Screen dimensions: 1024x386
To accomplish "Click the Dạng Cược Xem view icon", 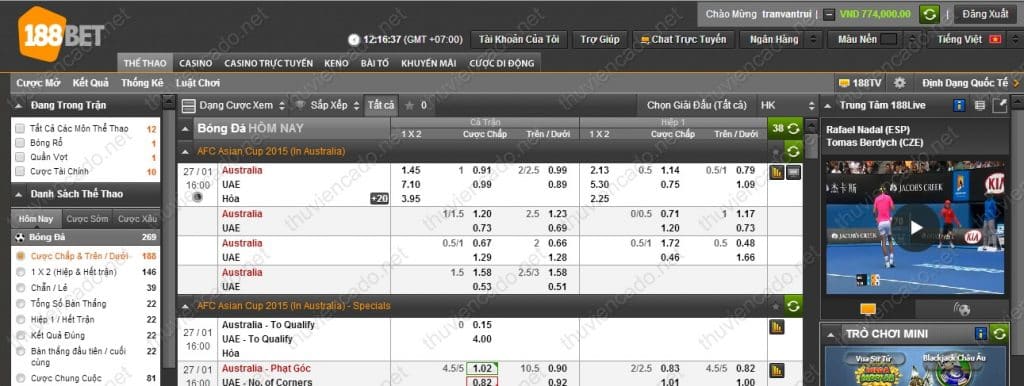I will 188,106.
